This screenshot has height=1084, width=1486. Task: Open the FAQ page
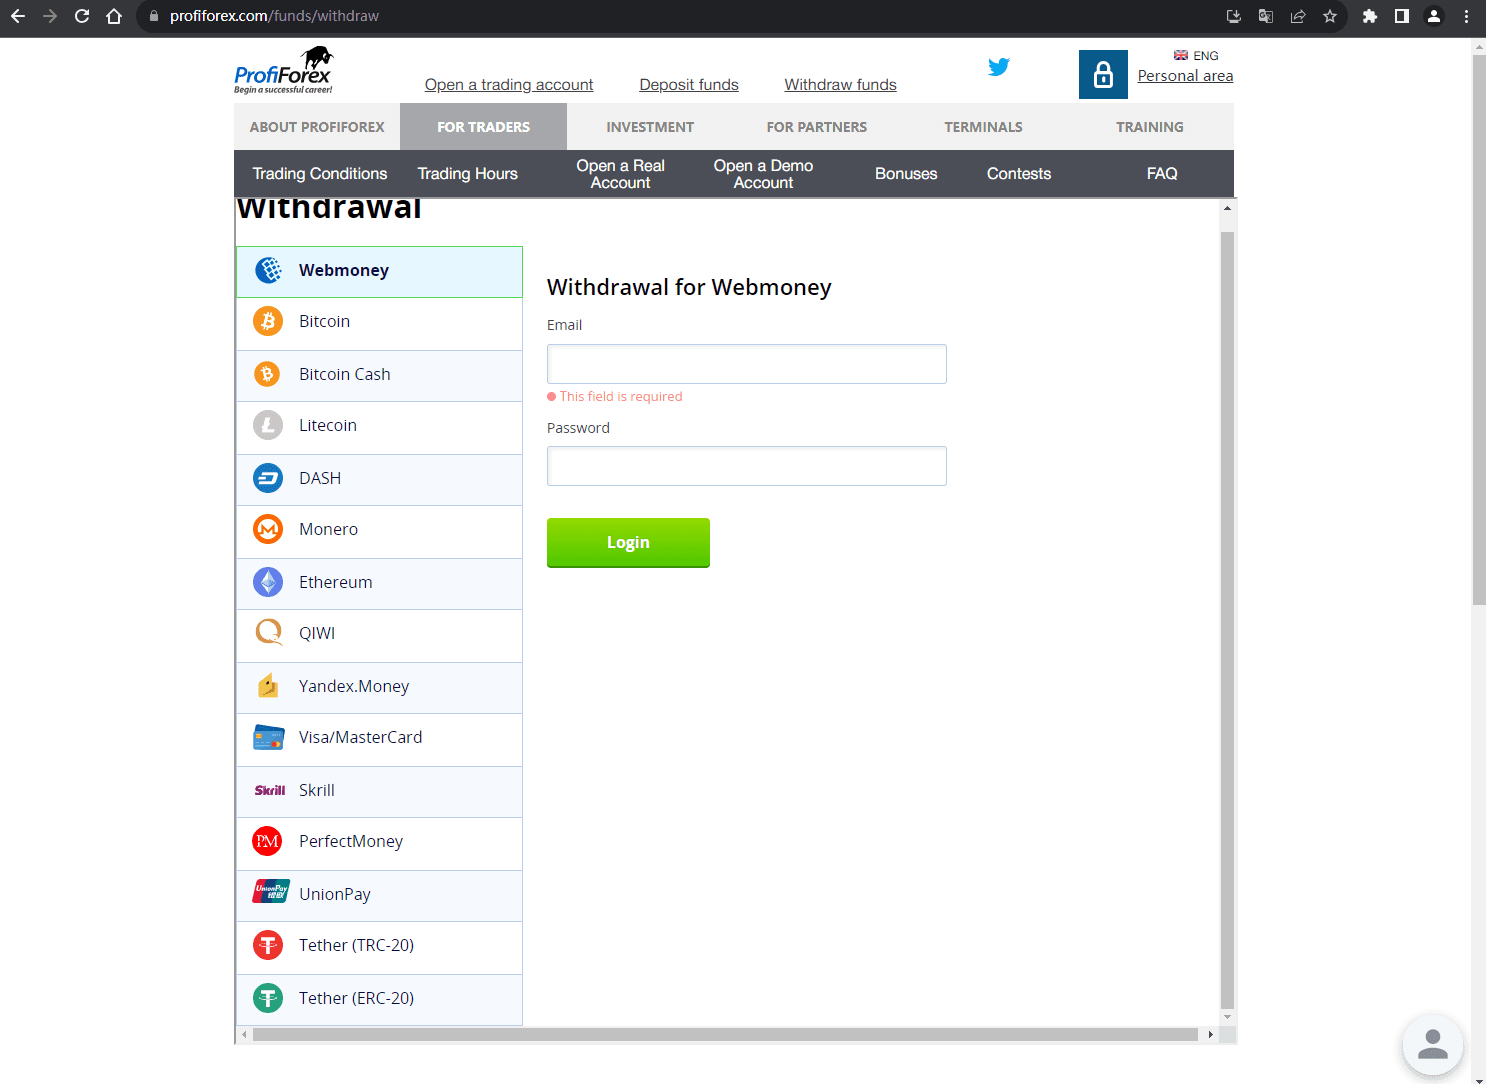click(x=1162, y=174)
